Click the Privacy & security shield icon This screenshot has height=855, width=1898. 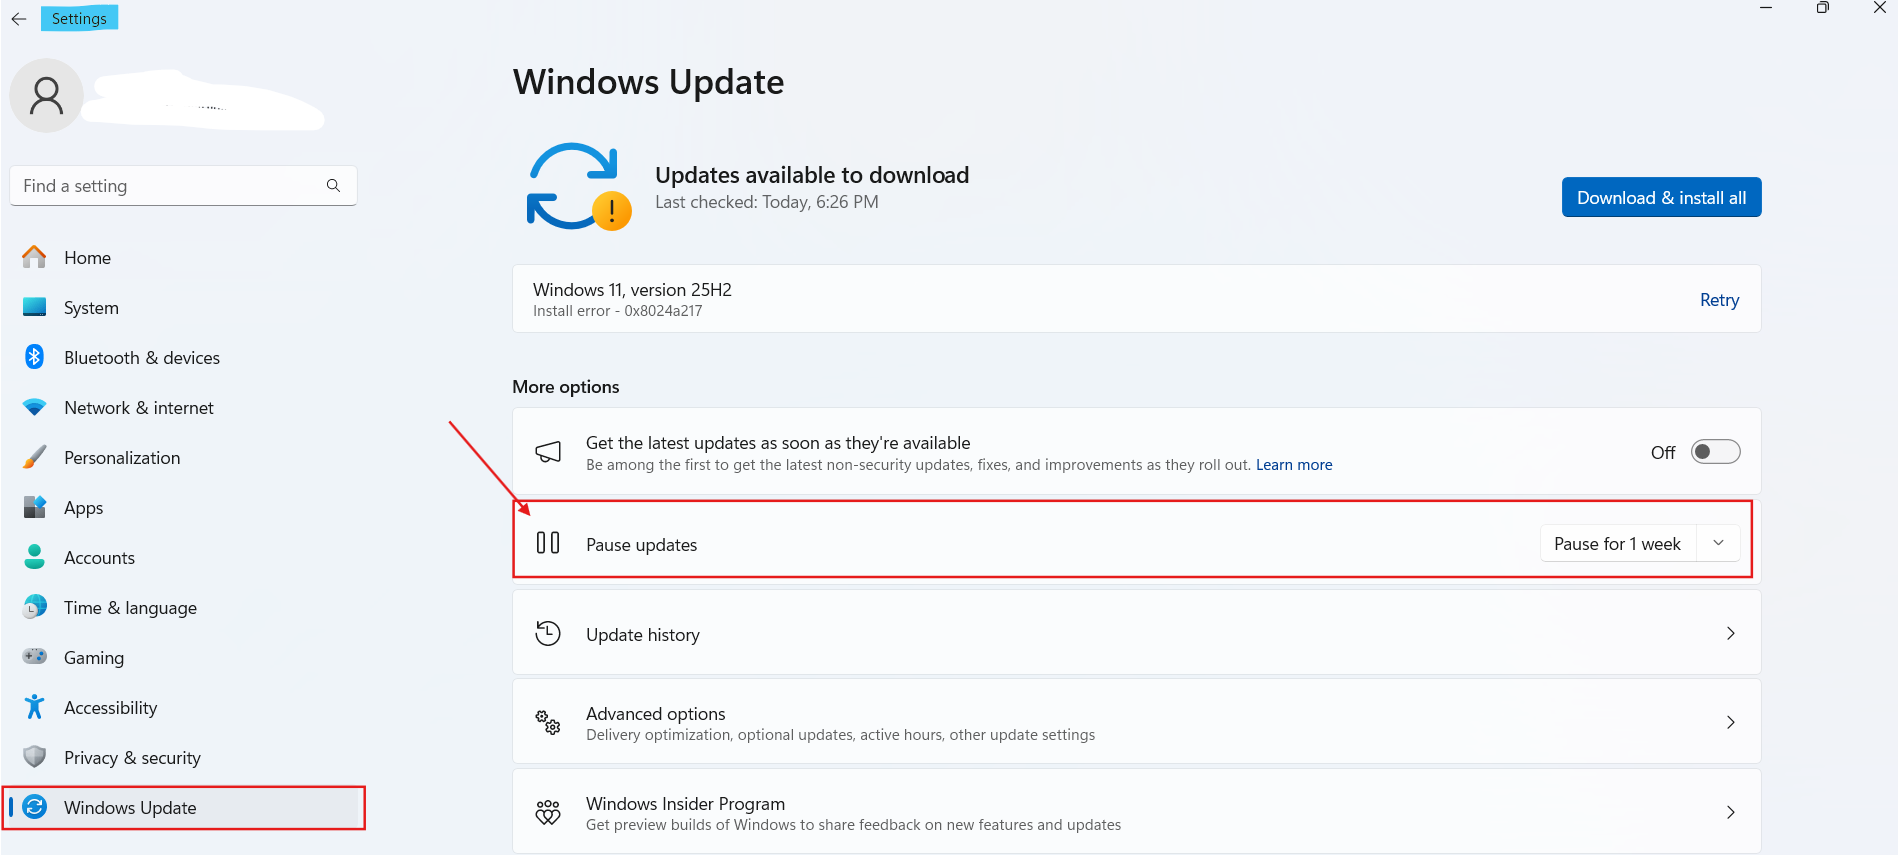click(34, 757)
